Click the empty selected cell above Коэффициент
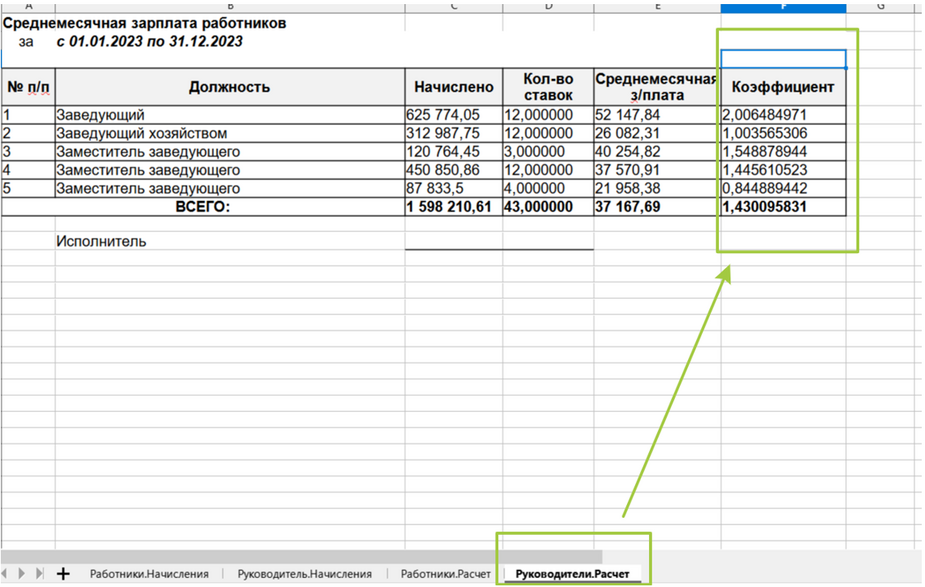Viewport: 925px width, 587px height. [783, 59]
